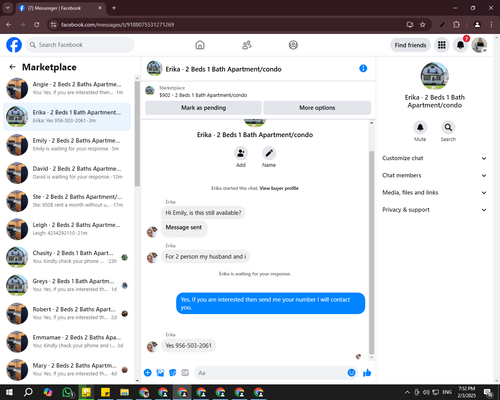This screenshot has width=500, height=400.
Task: Open Chrome three-dot menu
Action: [491, 25]
